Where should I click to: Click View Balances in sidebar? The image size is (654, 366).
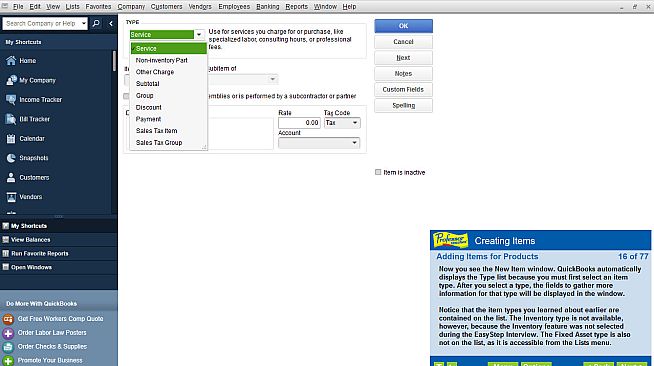tap(30, 240)
